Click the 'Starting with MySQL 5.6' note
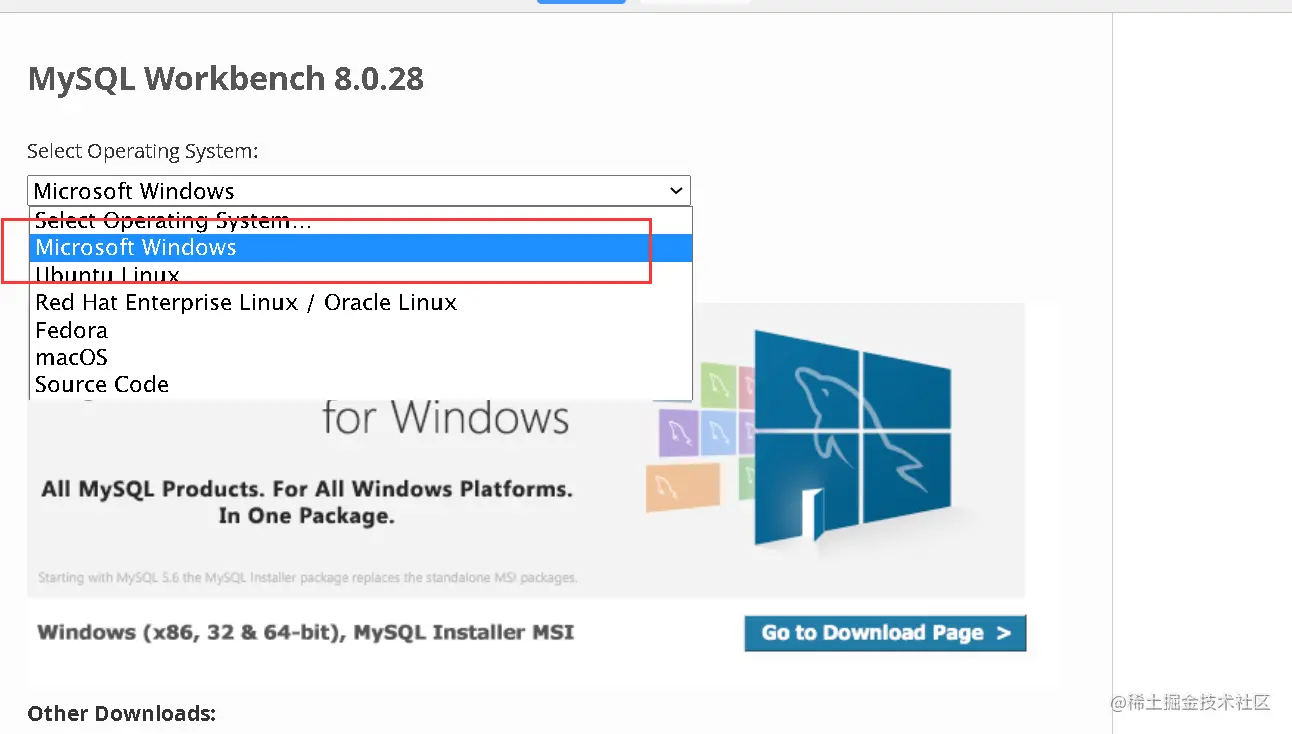 (307, 578)
